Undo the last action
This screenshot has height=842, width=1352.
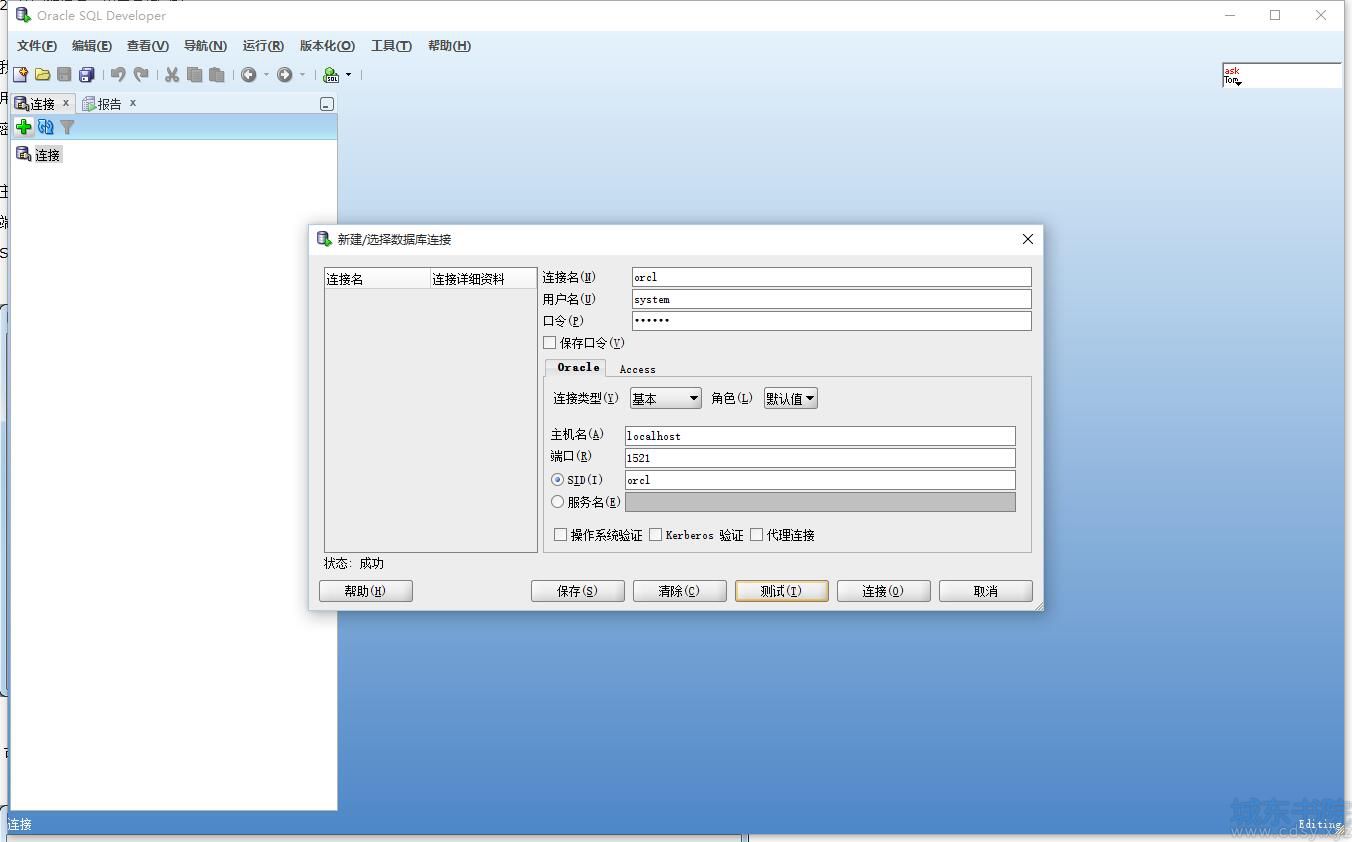pos(118,75)
